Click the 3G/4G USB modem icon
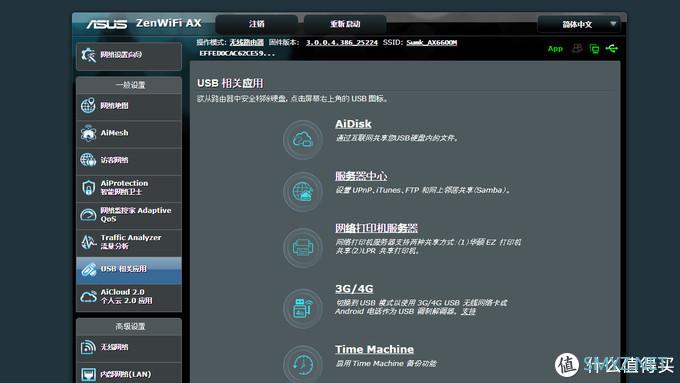 tap(303, 308)
